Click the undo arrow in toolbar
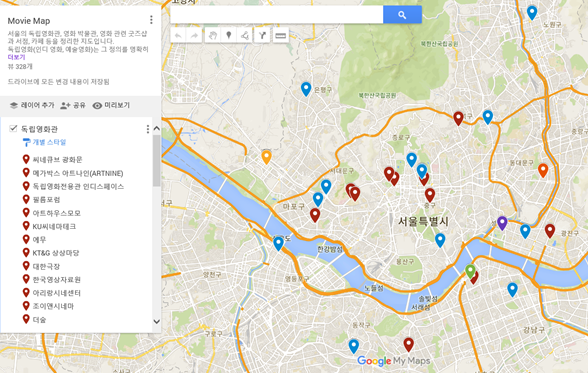Screen dimensions: 588x373 pos(178,36)
